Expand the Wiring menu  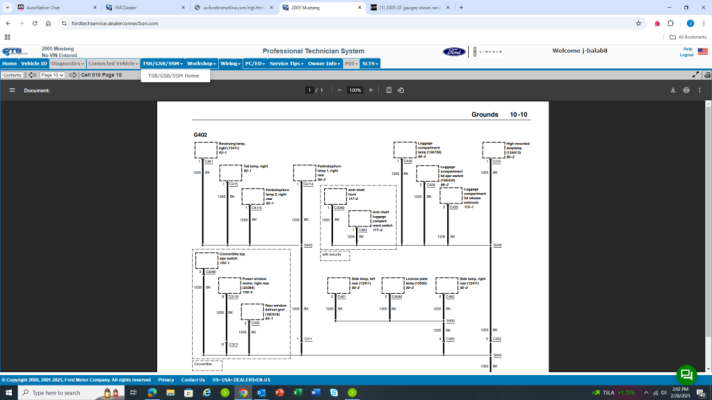click(x=230, y=64)
